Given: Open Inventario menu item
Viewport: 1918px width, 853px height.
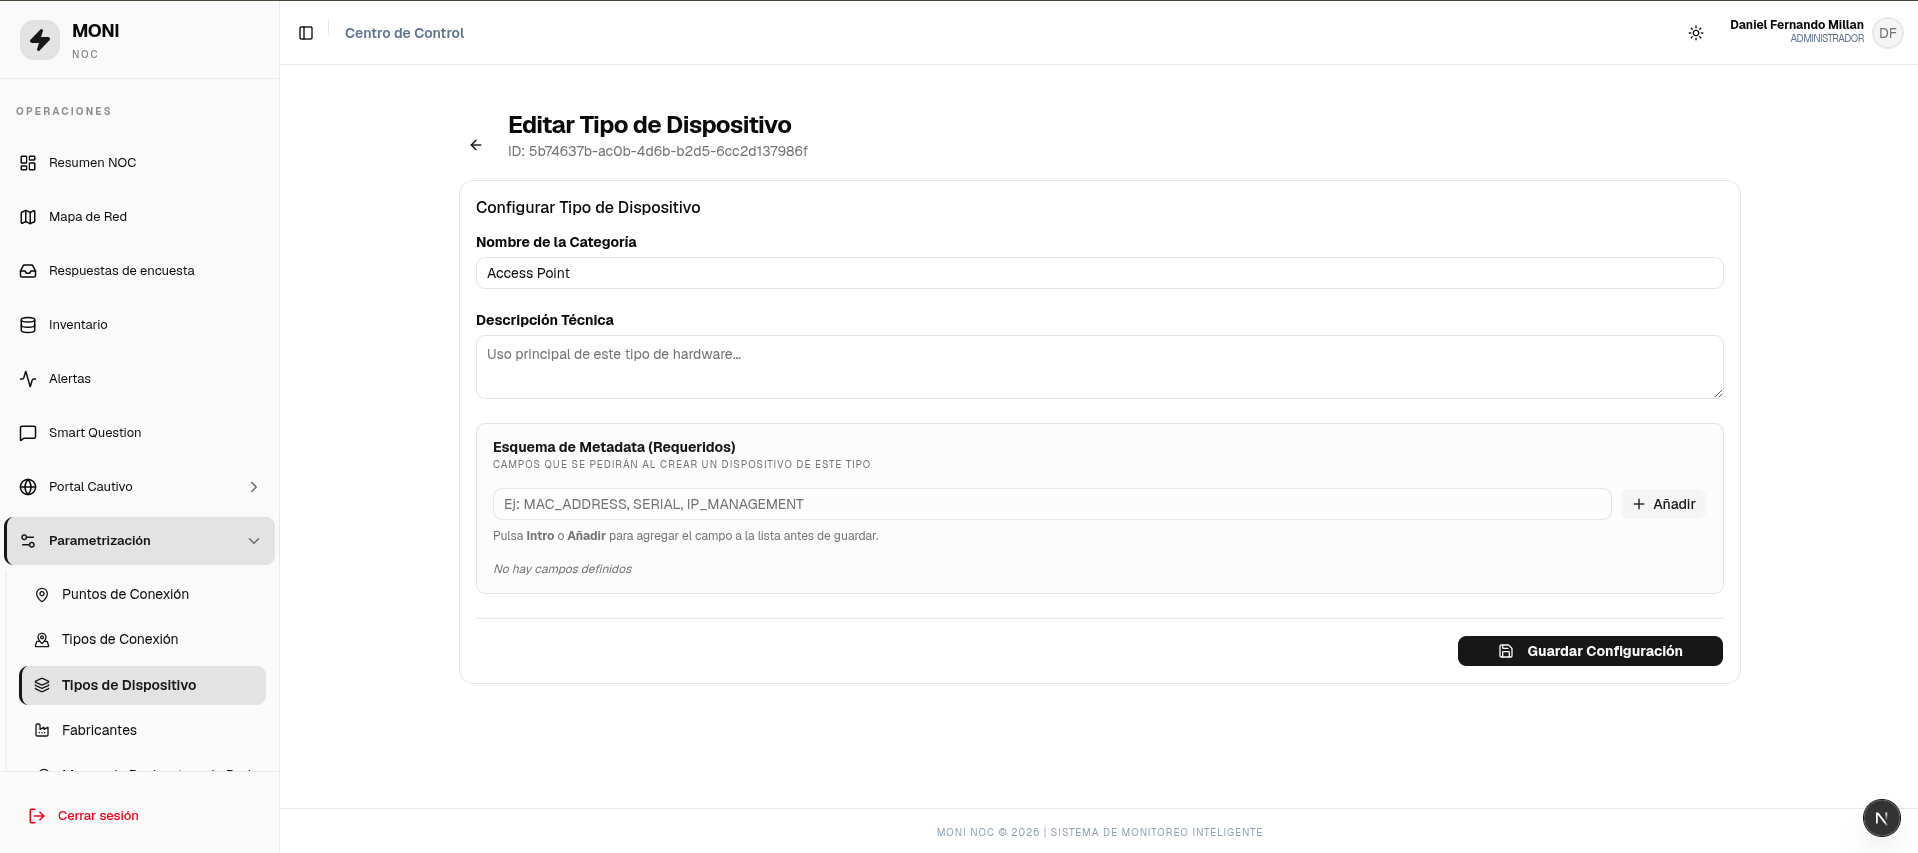Looking at the screenshot, I should pos(139,325).
